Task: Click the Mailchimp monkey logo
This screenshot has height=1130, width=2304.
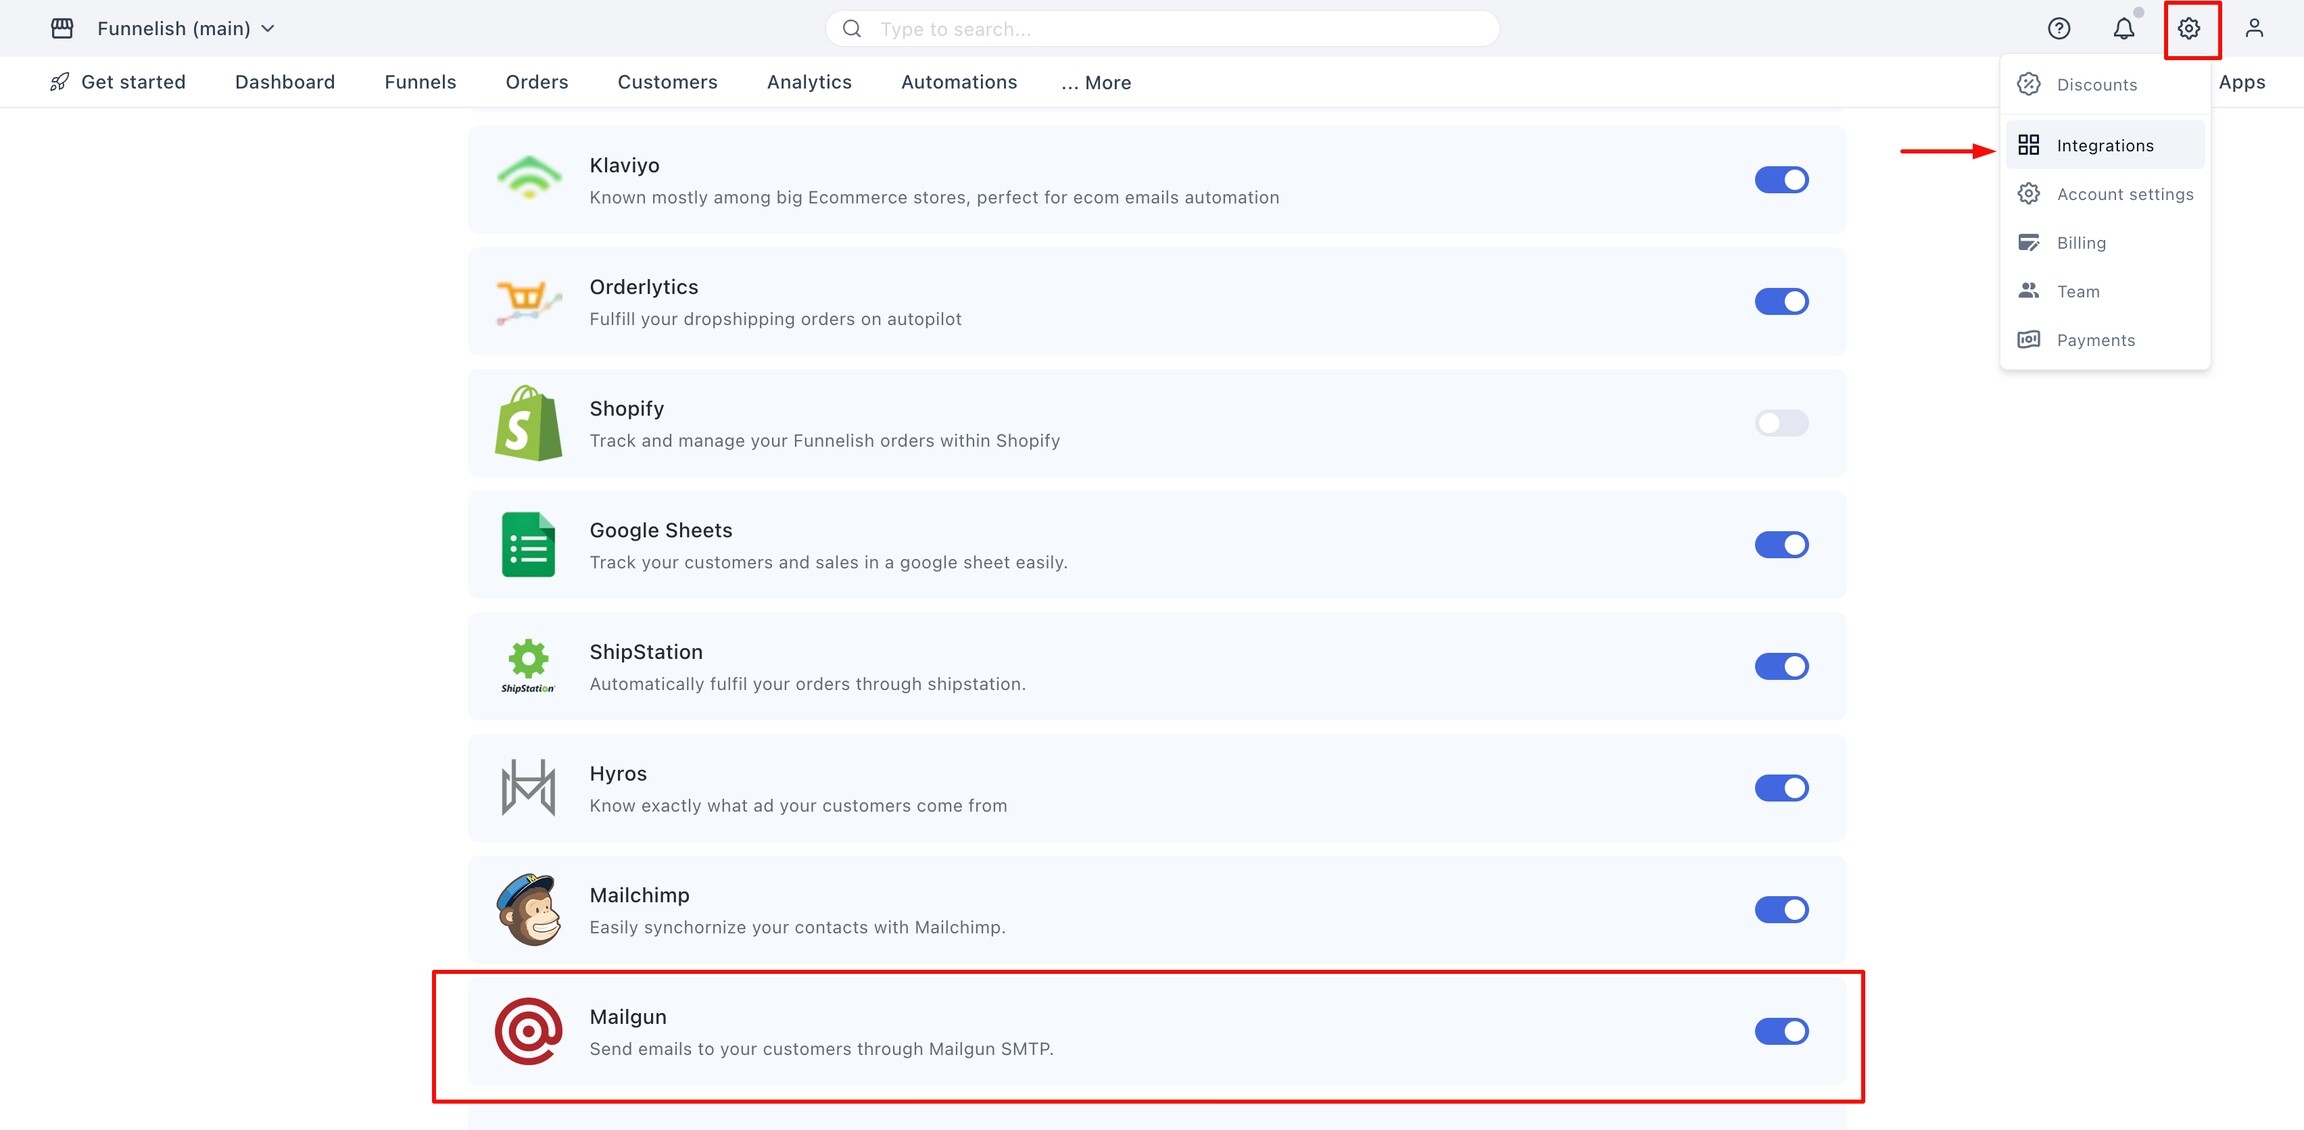Action: click(528, 910)
